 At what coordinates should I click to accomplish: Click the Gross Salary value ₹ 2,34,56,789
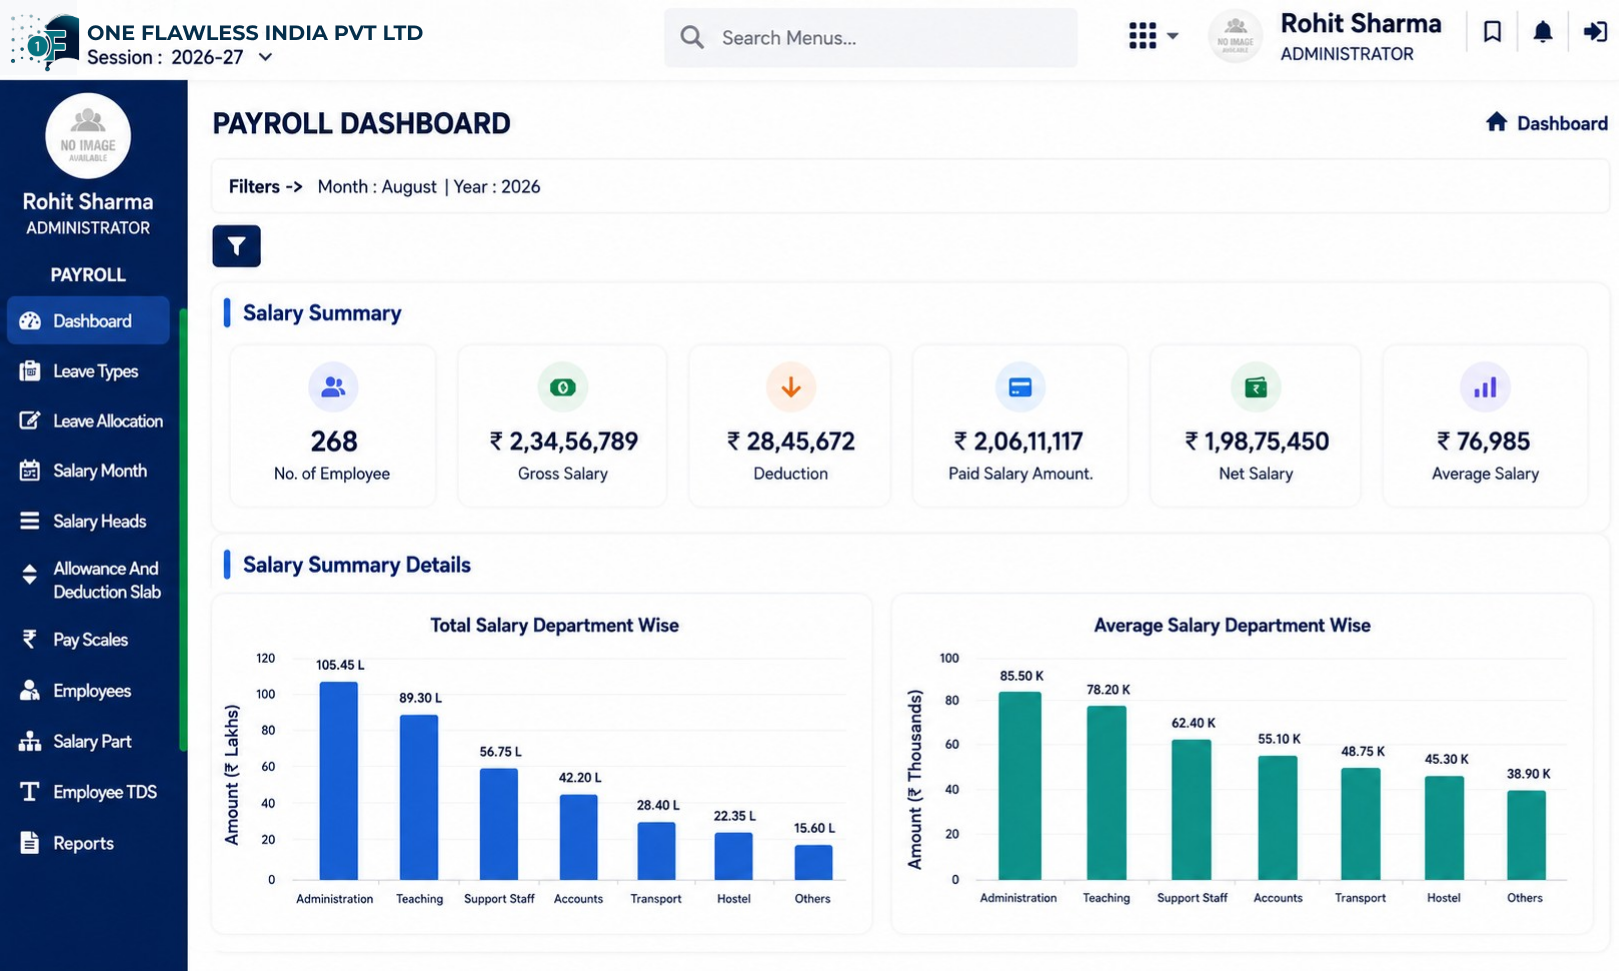[x=563, y=441]
